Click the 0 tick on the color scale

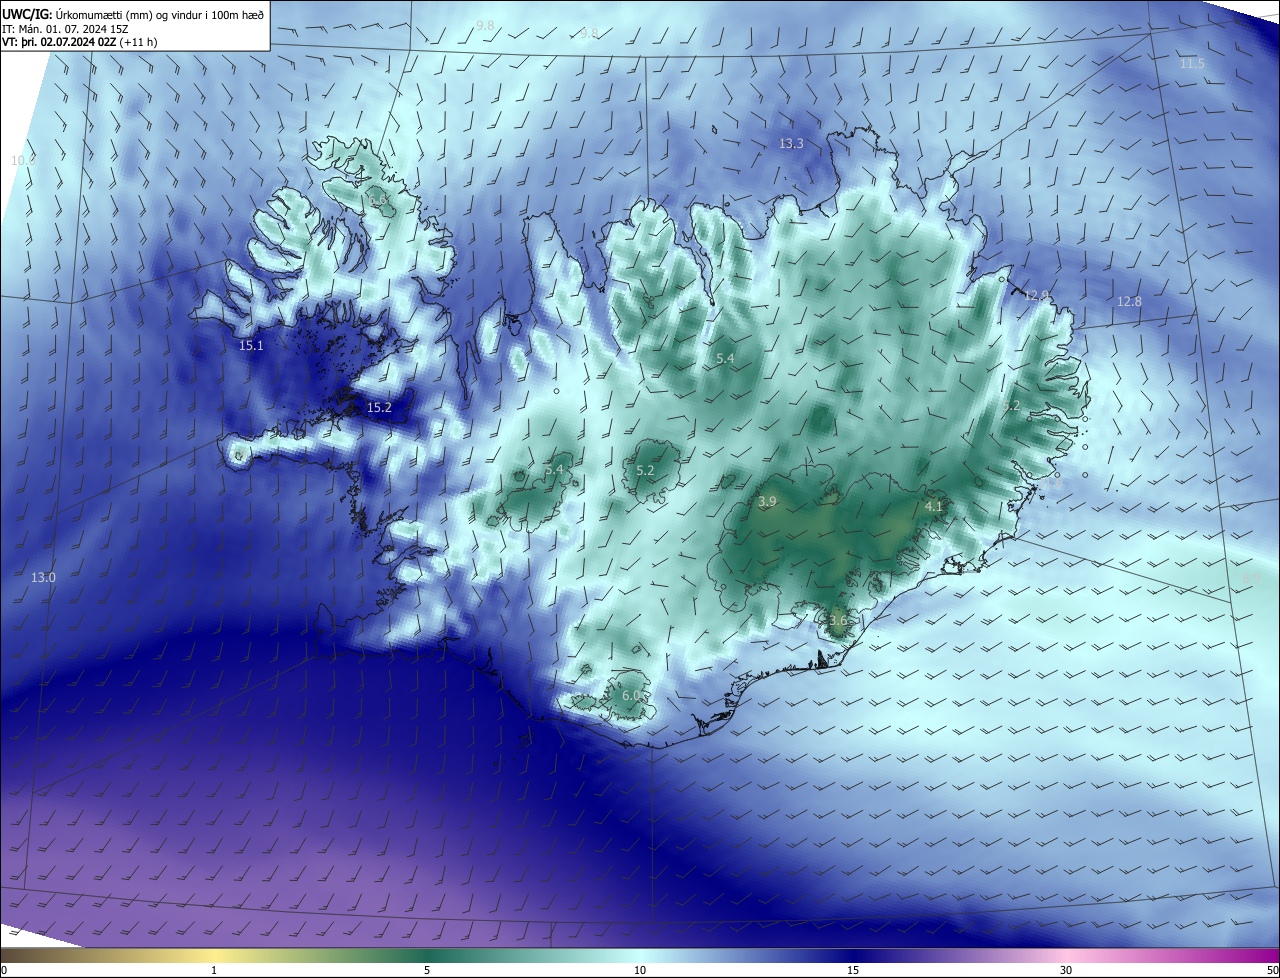click(x=4, y=971)
